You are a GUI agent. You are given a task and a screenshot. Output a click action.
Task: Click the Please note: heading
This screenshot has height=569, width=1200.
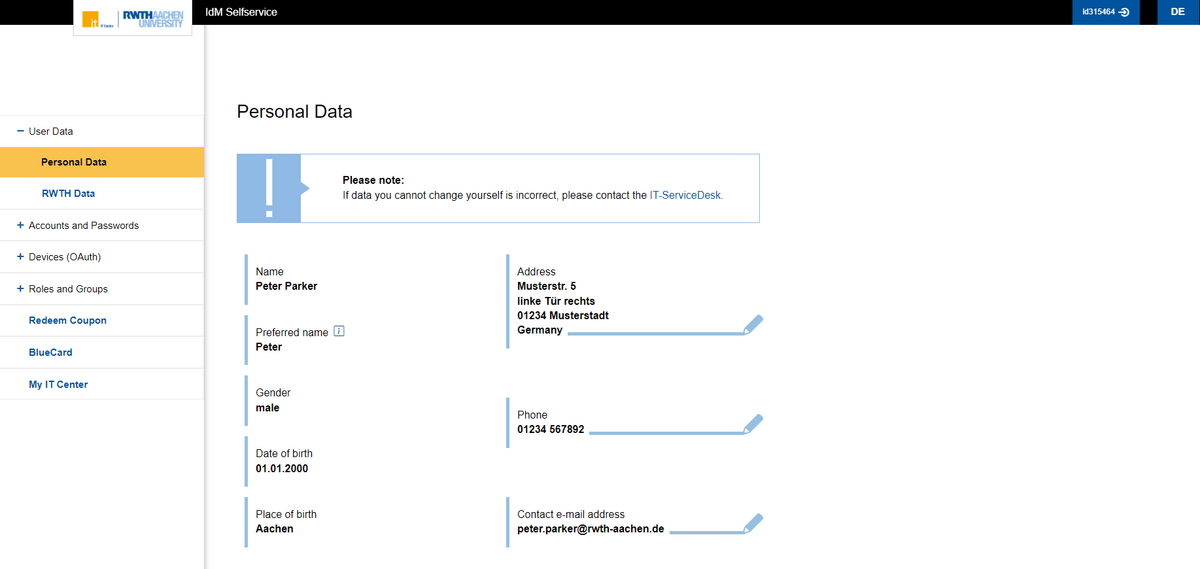373,181
